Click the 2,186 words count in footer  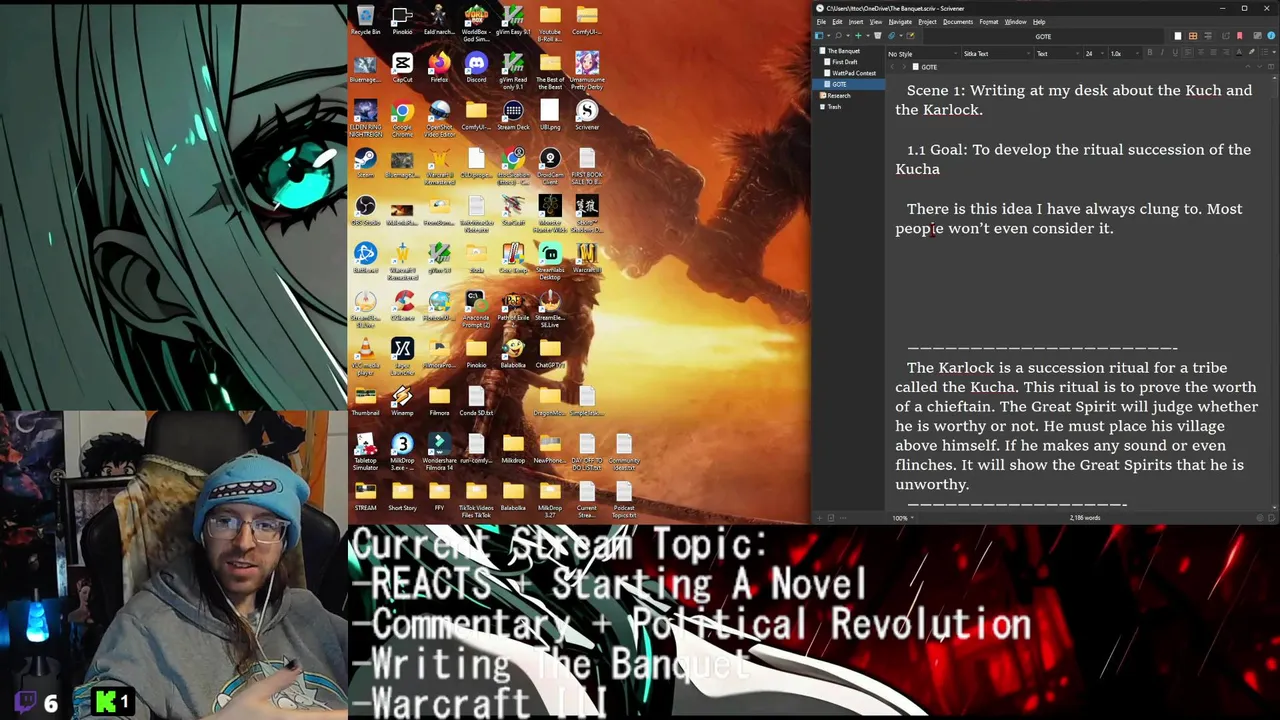tap(1085, 518)
